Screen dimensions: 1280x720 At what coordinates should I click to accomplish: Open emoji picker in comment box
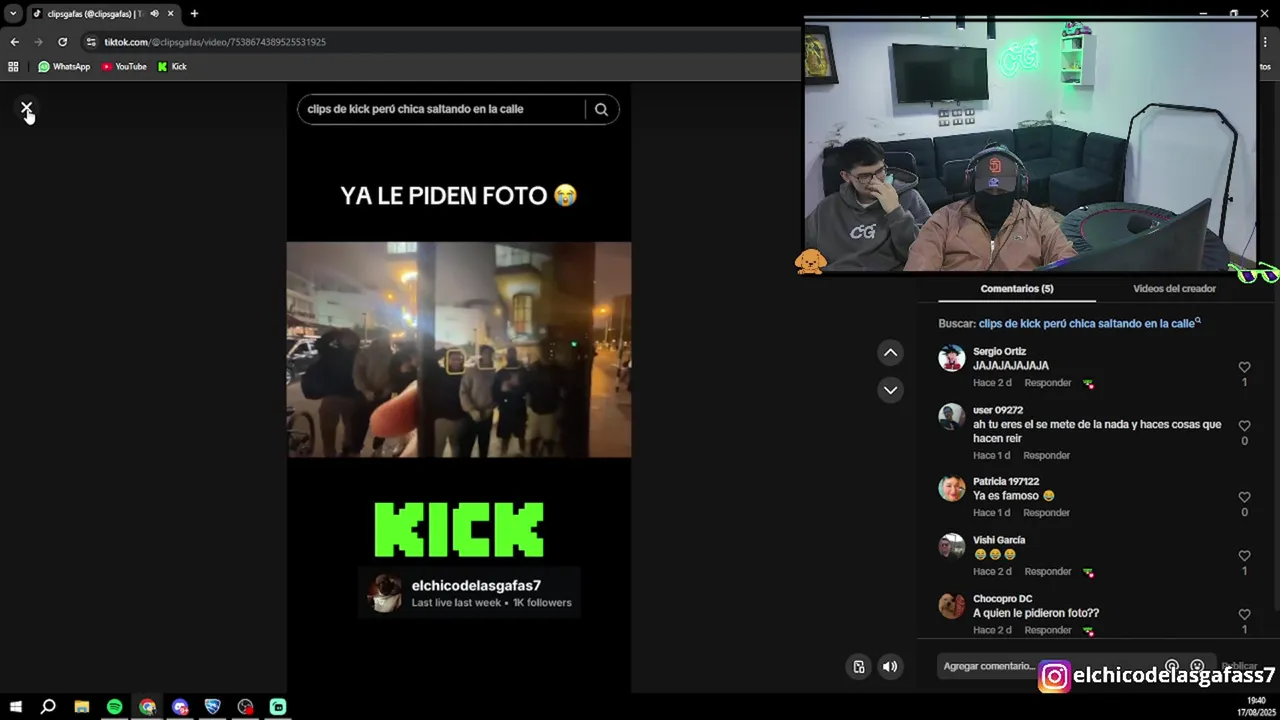tap(1197, 666)
